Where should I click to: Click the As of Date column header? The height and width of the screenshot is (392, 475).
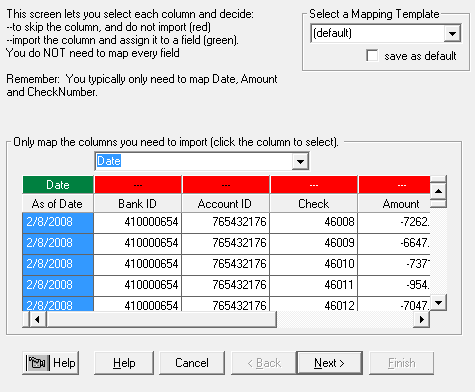[58, 203]
